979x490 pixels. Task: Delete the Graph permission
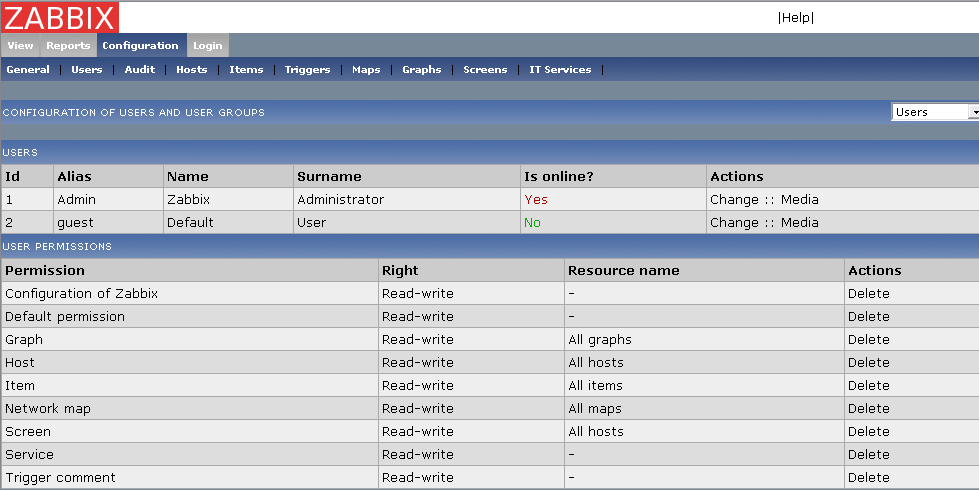pyautogui.click(x=868, y=340)
